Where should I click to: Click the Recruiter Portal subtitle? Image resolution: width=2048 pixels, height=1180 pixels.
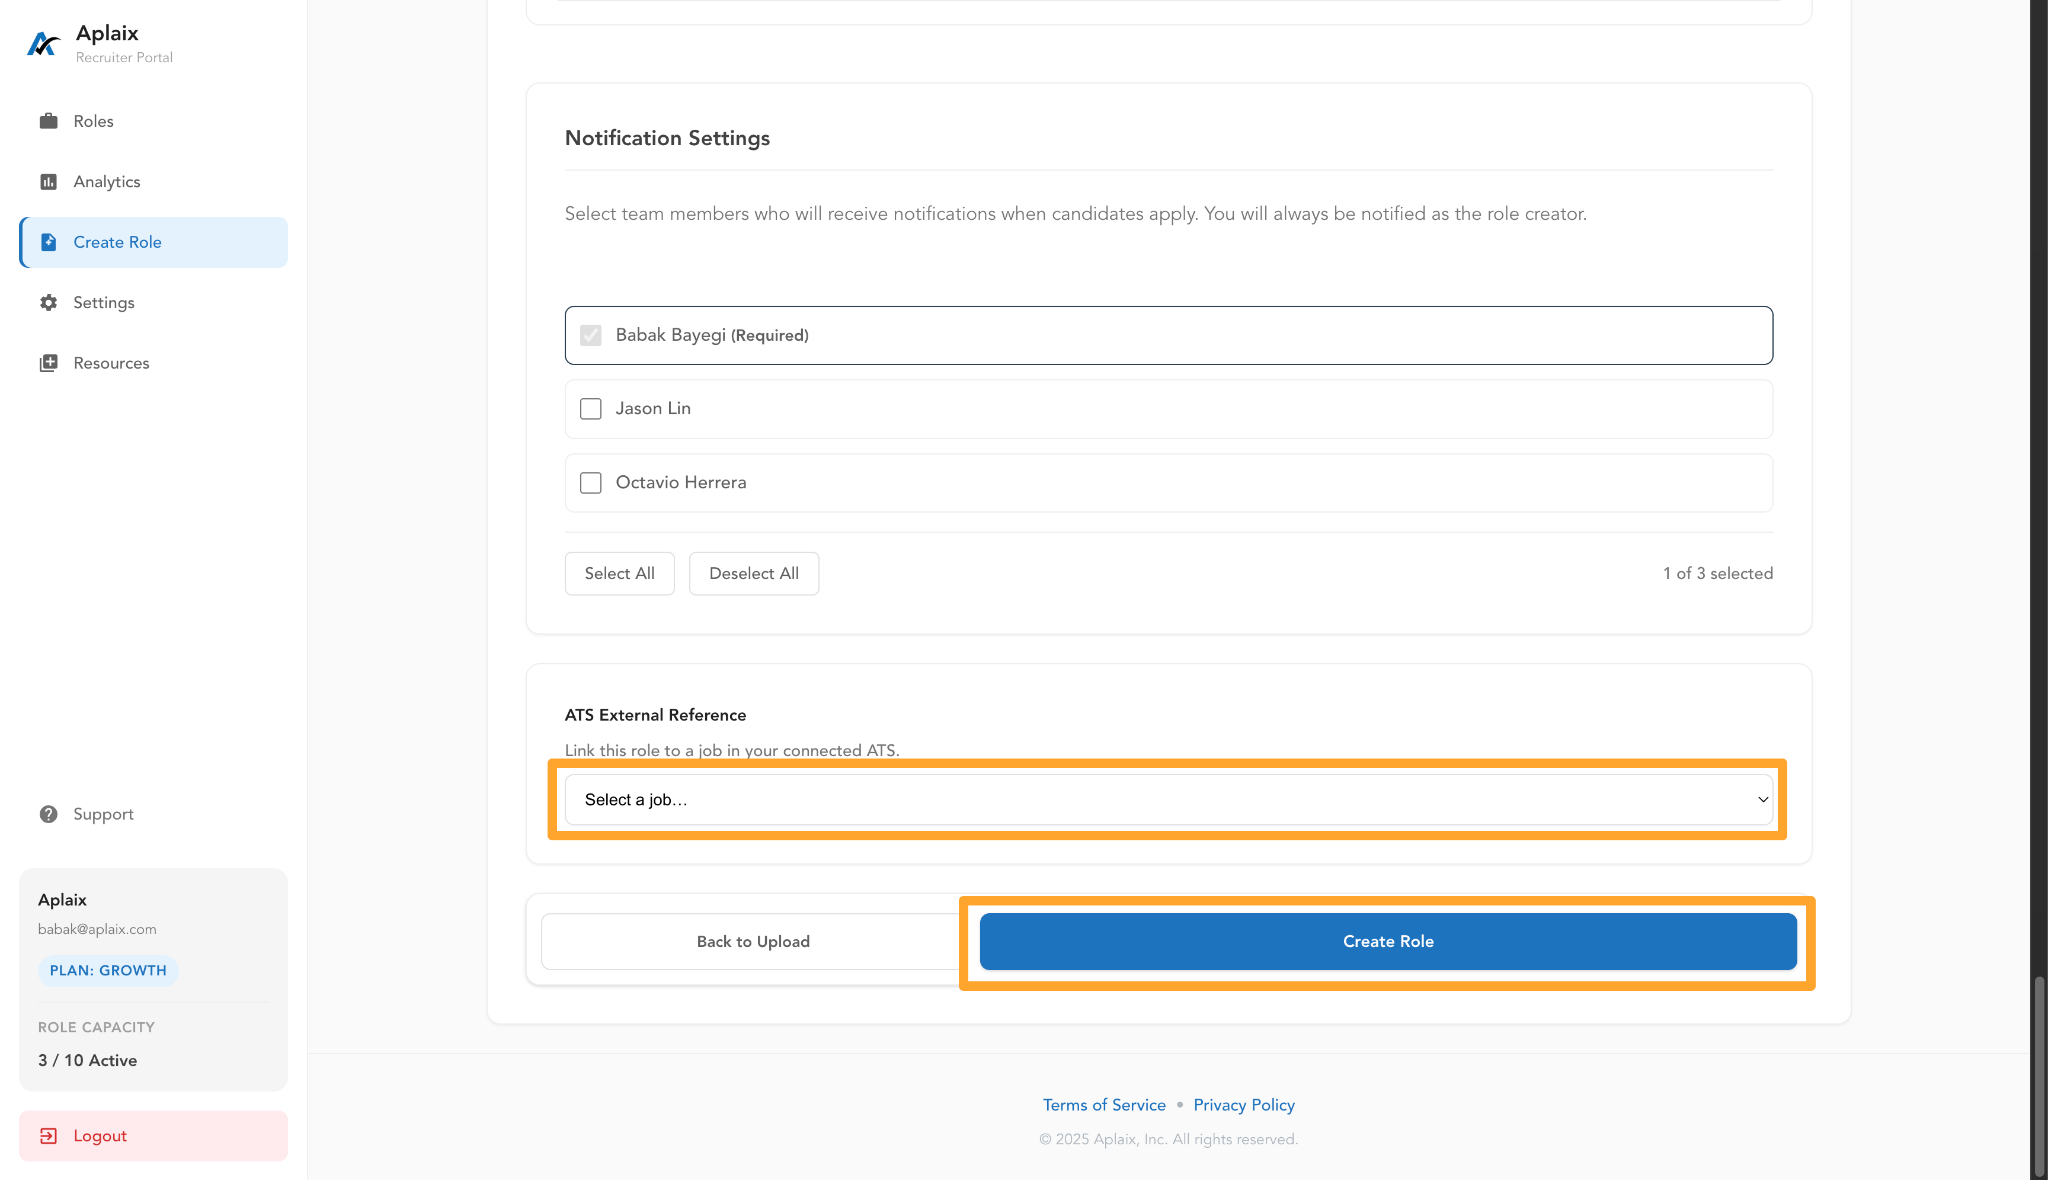point(124,58)
